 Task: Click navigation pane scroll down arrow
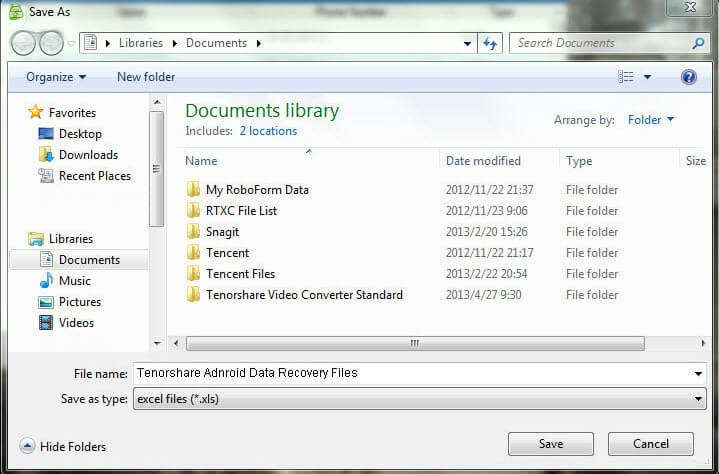click(157, 343)
